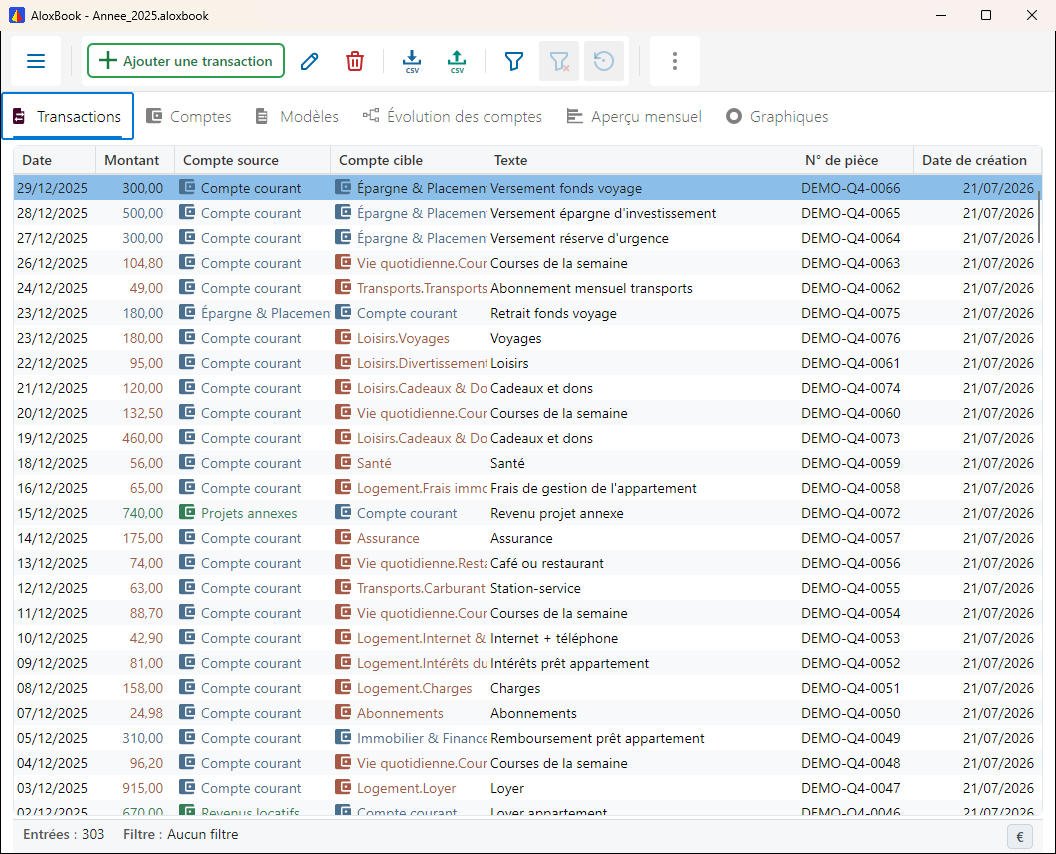Click the pencil edit transaction icon
Viewport: 1056px width, 854px height.
click(310, 61)
